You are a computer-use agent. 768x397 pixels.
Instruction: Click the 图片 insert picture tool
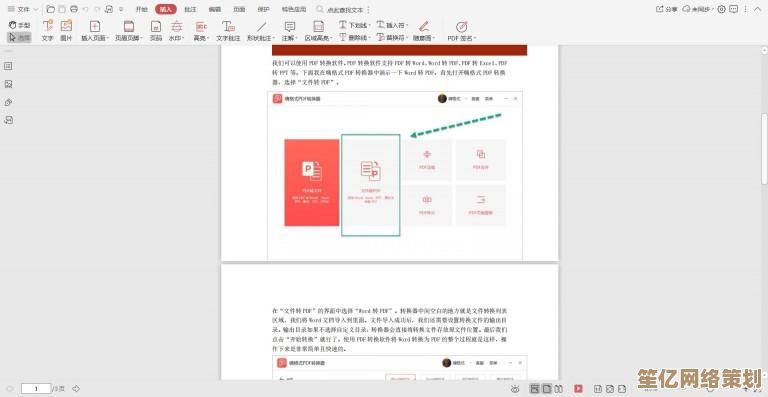pyautogui.click(x=66, y=31)
